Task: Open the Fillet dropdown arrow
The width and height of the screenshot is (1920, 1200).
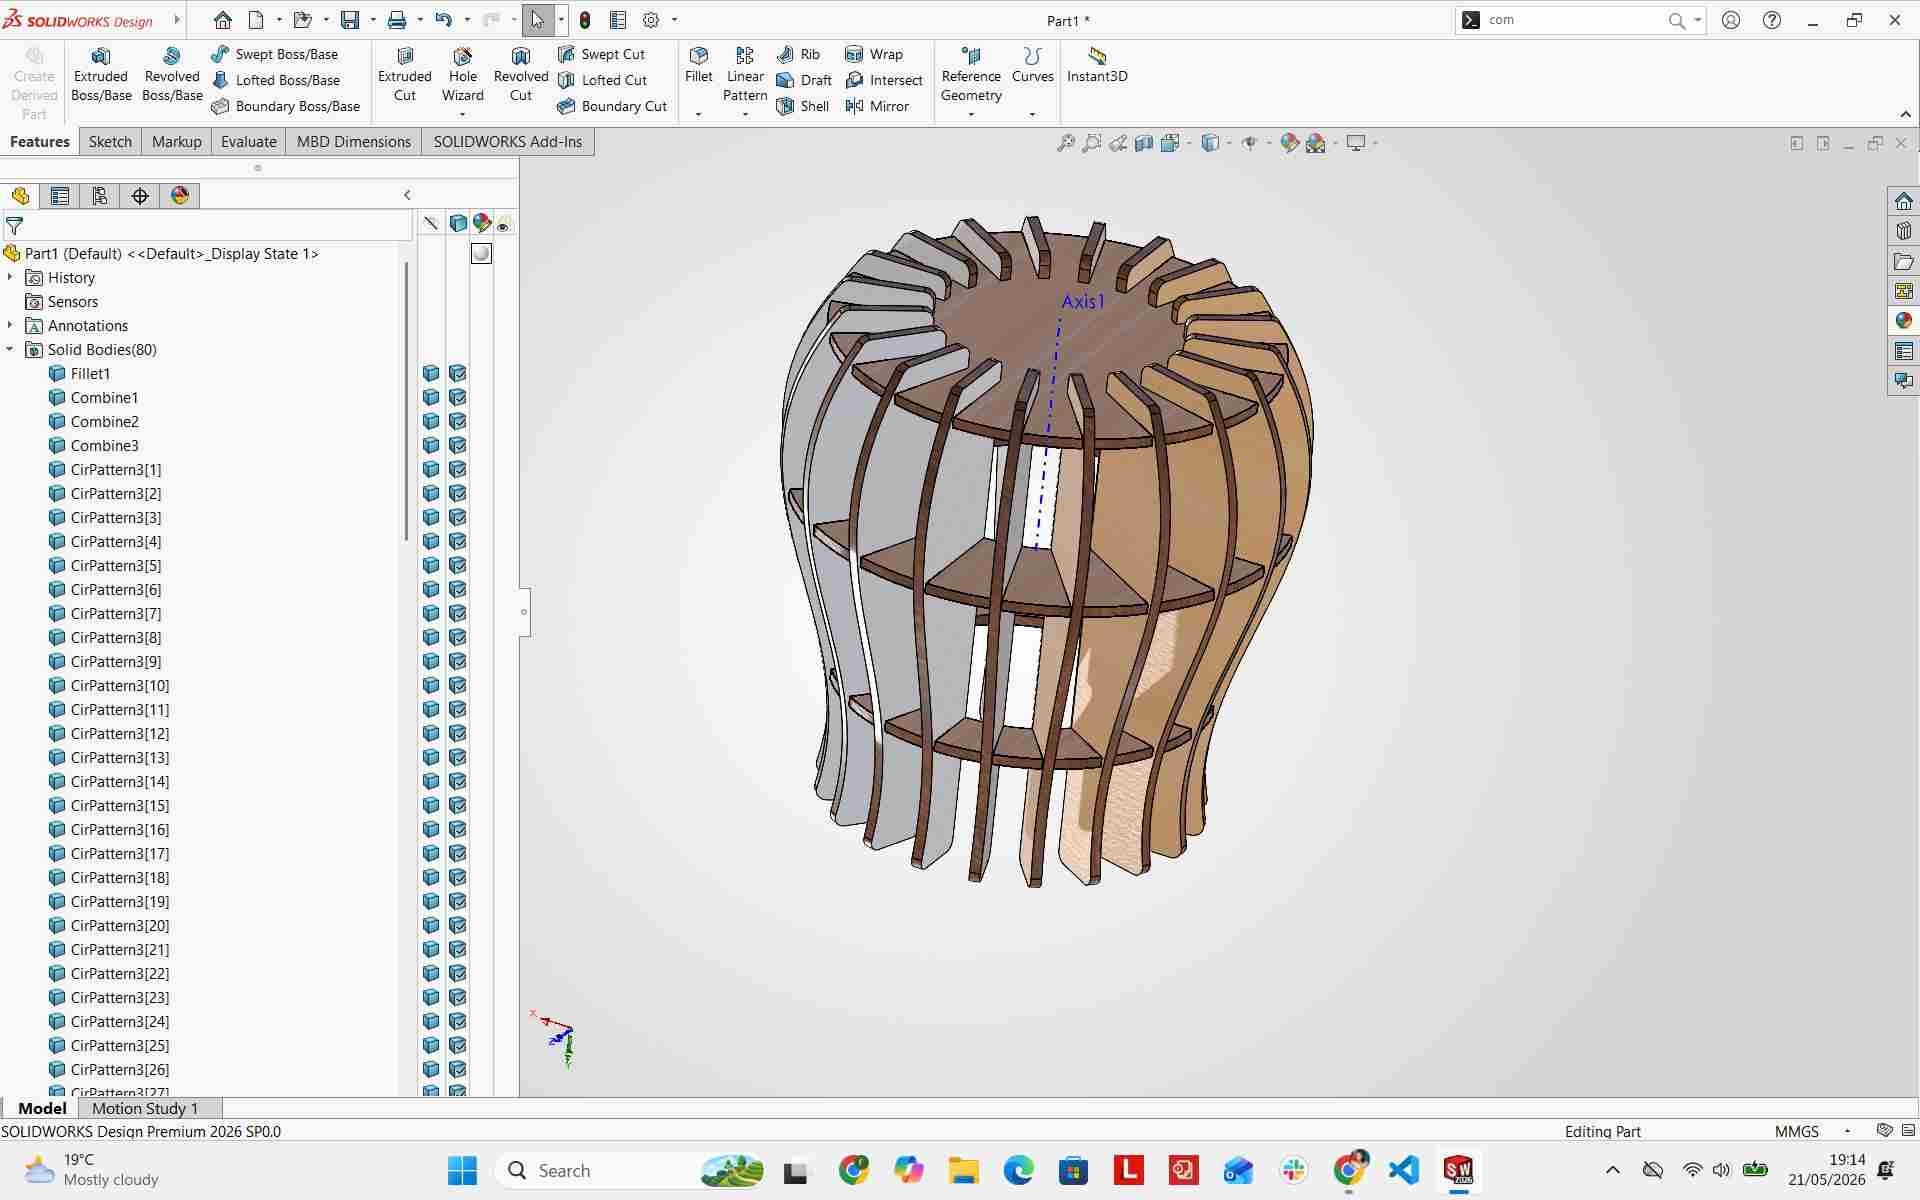Action: [x=698, y=114]
